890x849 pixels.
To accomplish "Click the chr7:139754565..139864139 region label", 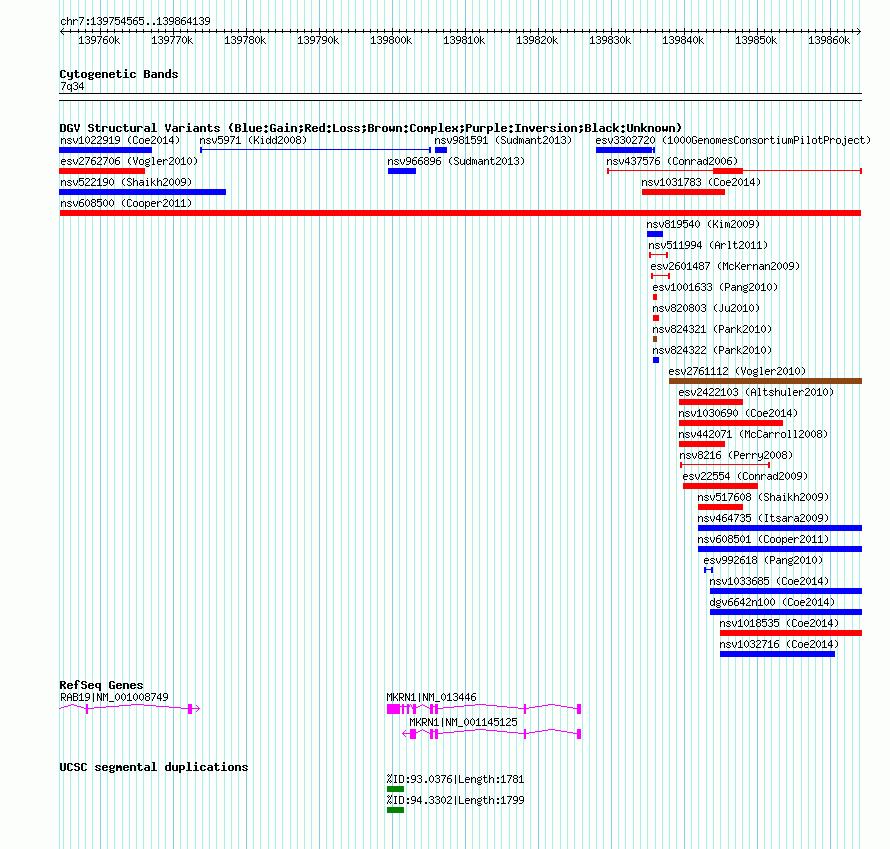I will pos(135,22).
